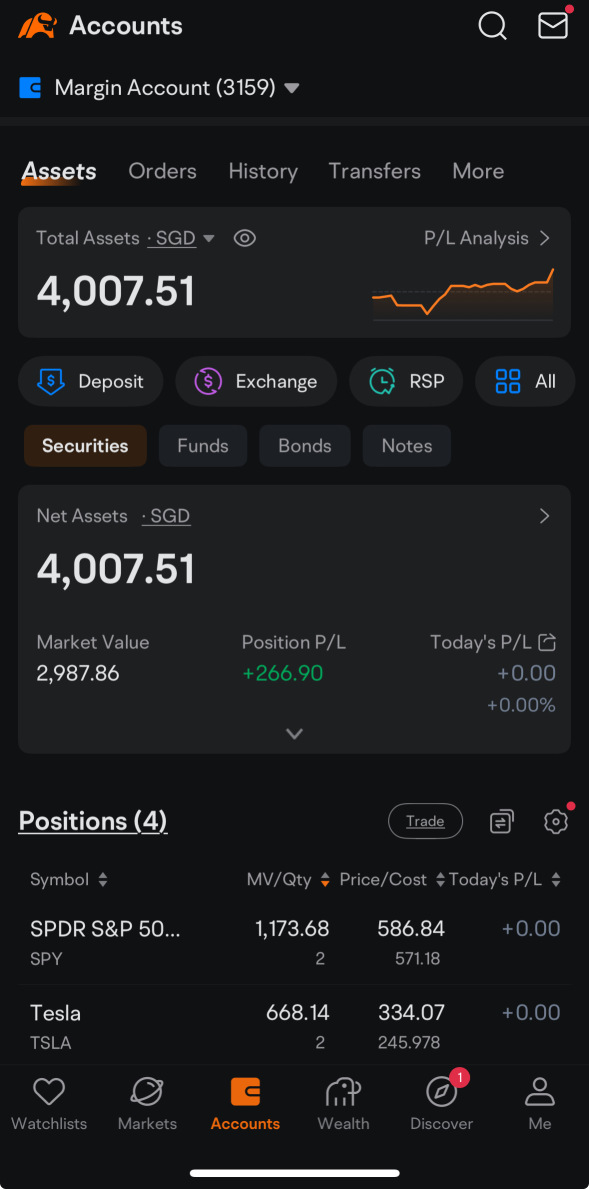Select the Funds category tab
The image size is (589, 1189).
[203, 446]
